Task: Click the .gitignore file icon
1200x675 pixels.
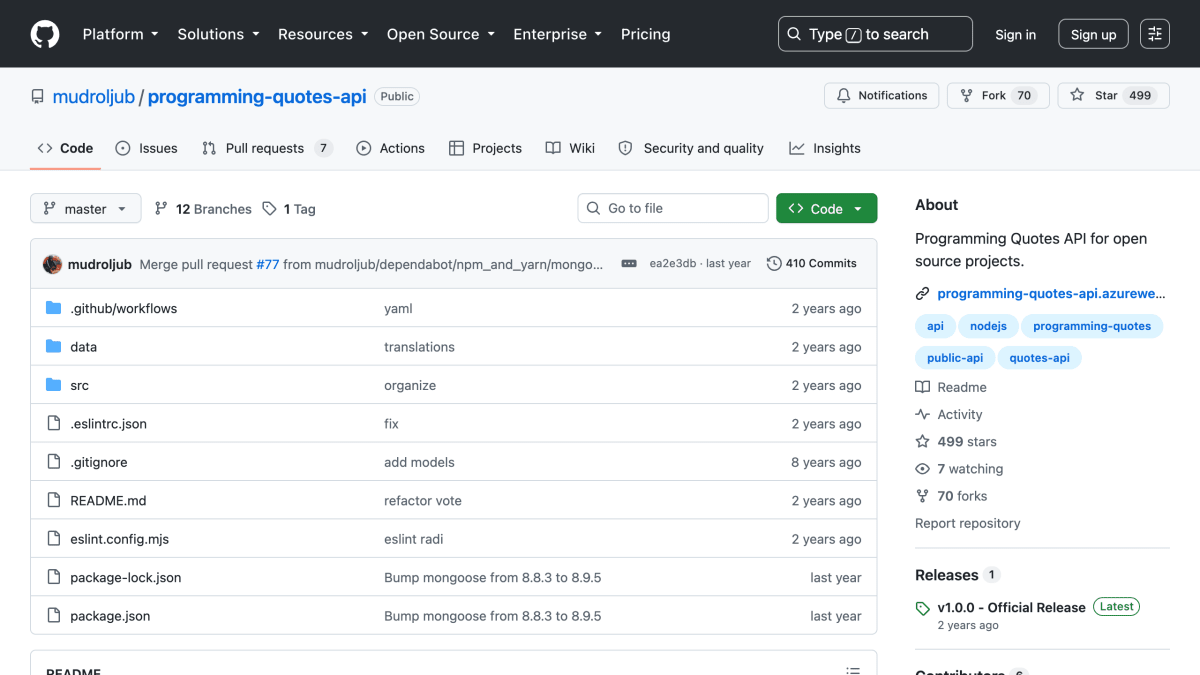Action: (54, 462)
